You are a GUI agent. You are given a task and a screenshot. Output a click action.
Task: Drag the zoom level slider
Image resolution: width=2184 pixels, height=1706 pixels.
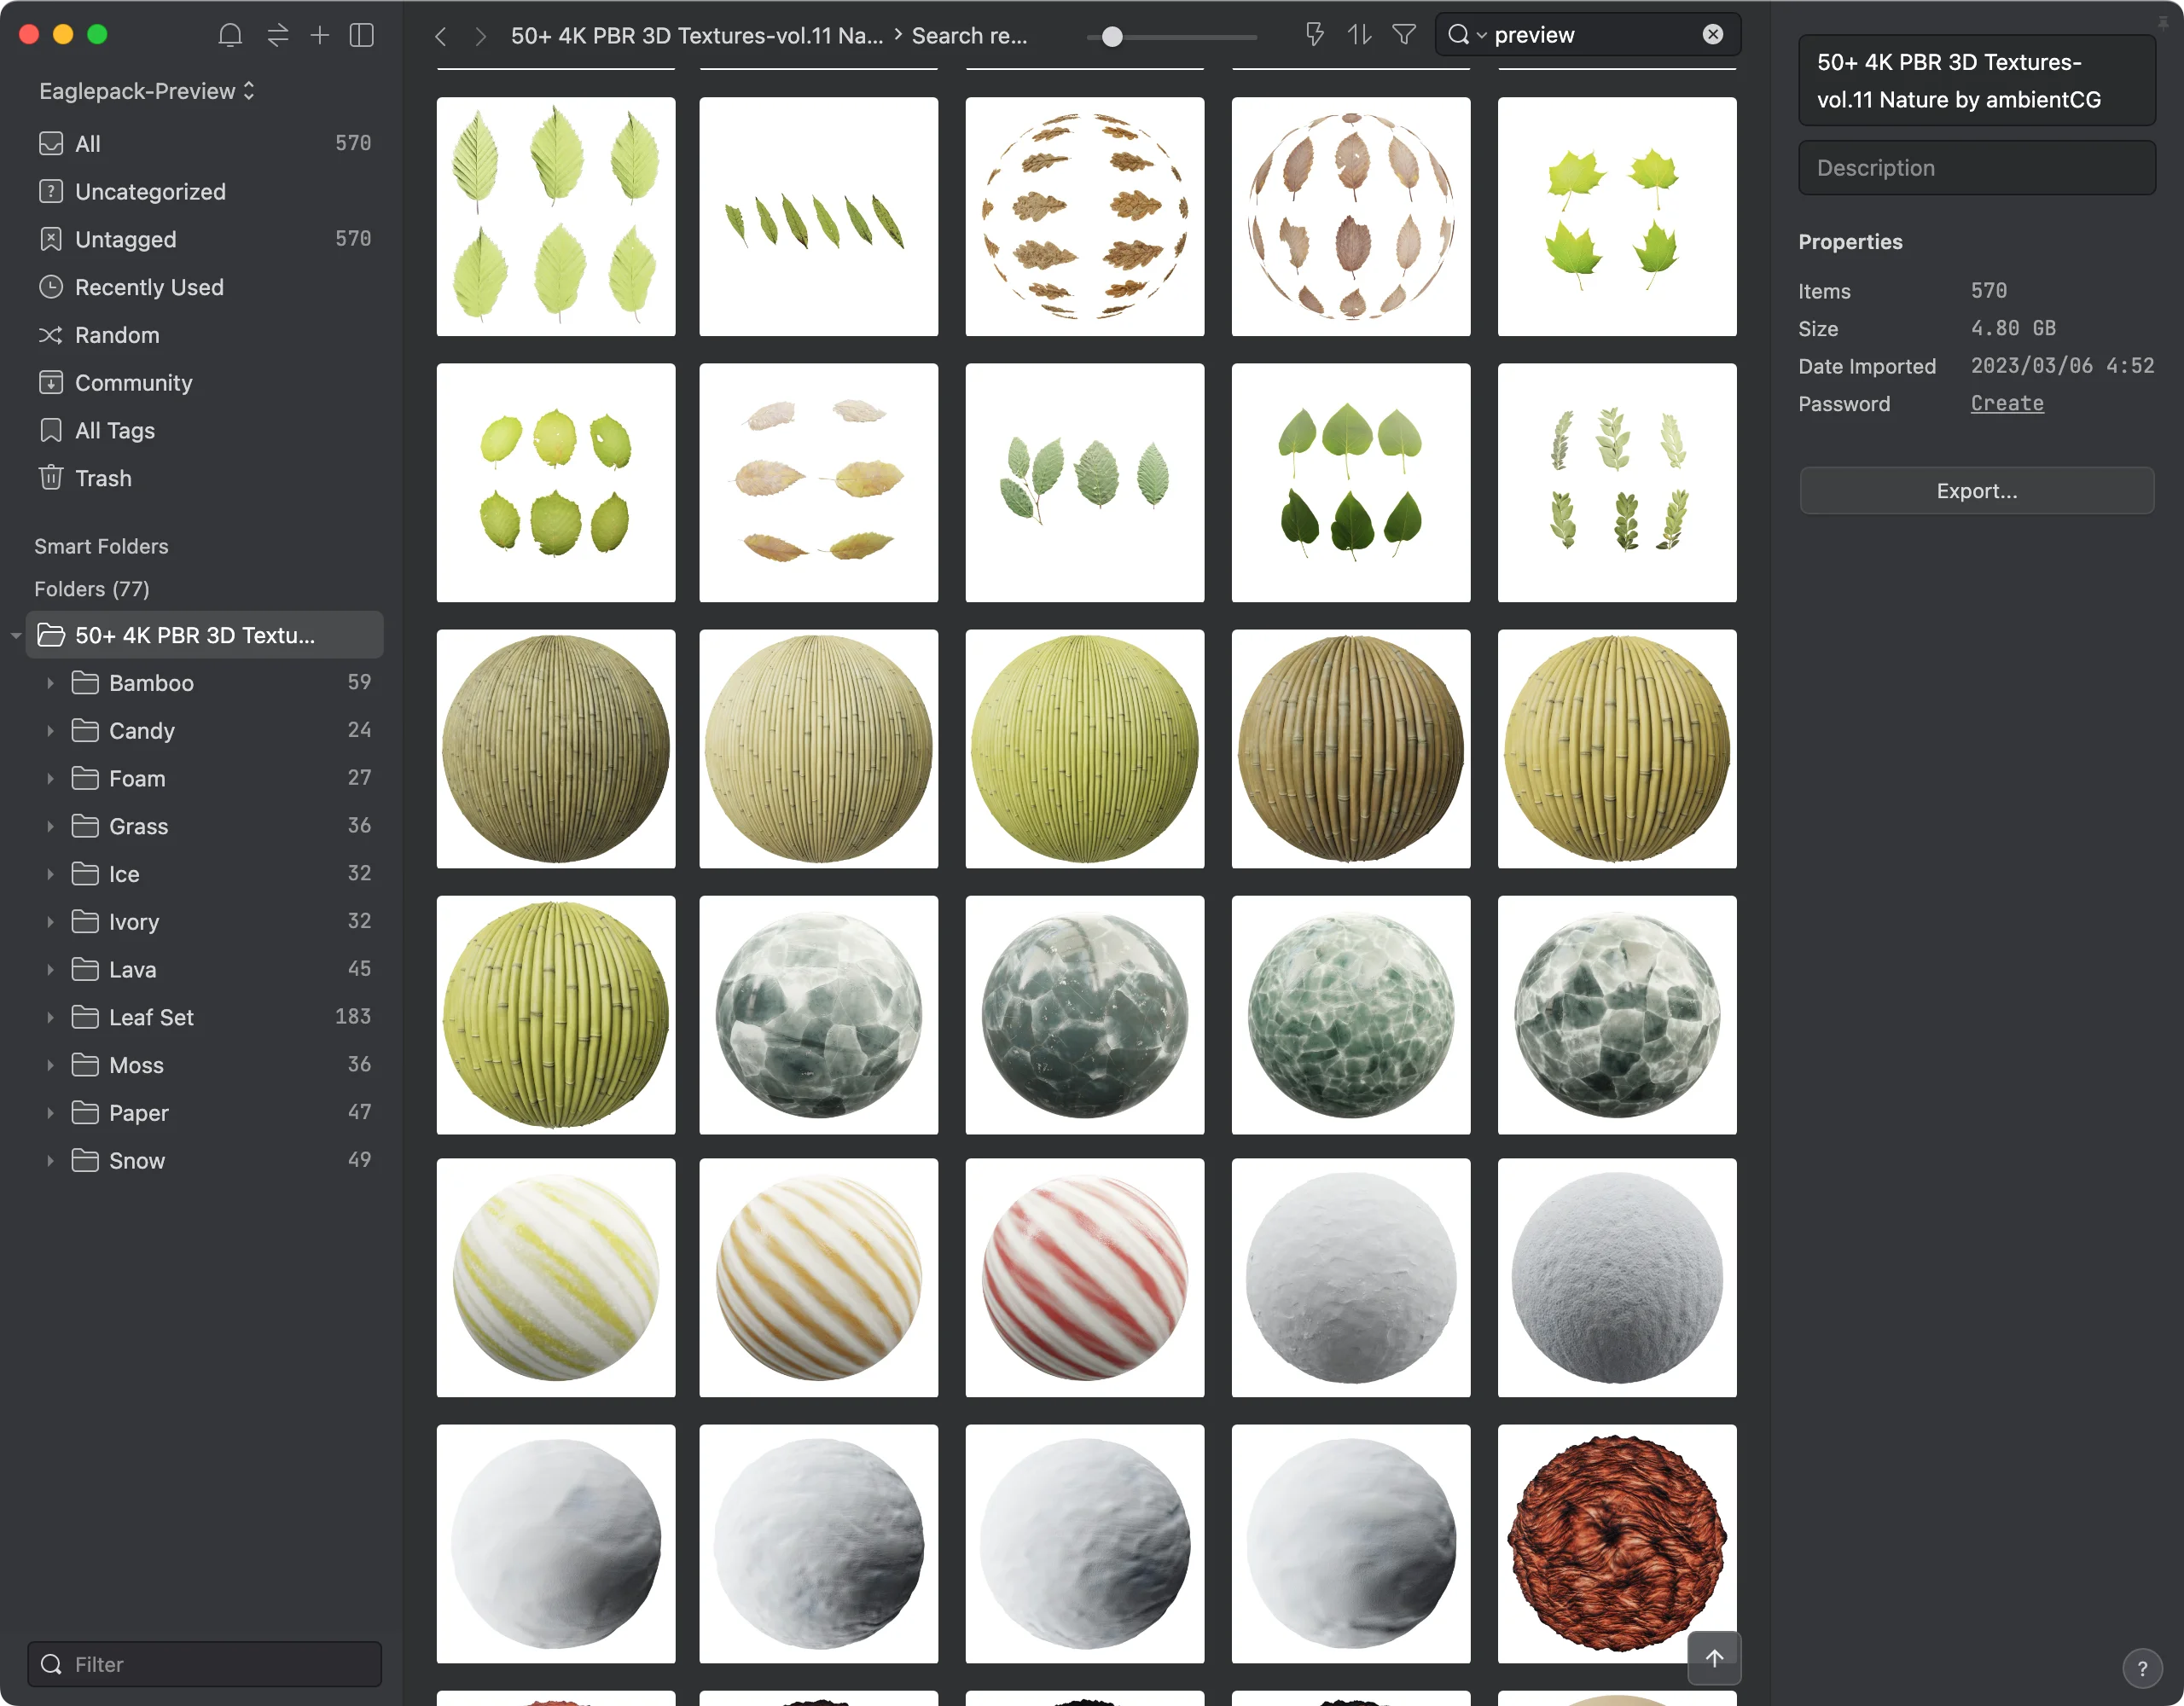[x=1107, y=36]
